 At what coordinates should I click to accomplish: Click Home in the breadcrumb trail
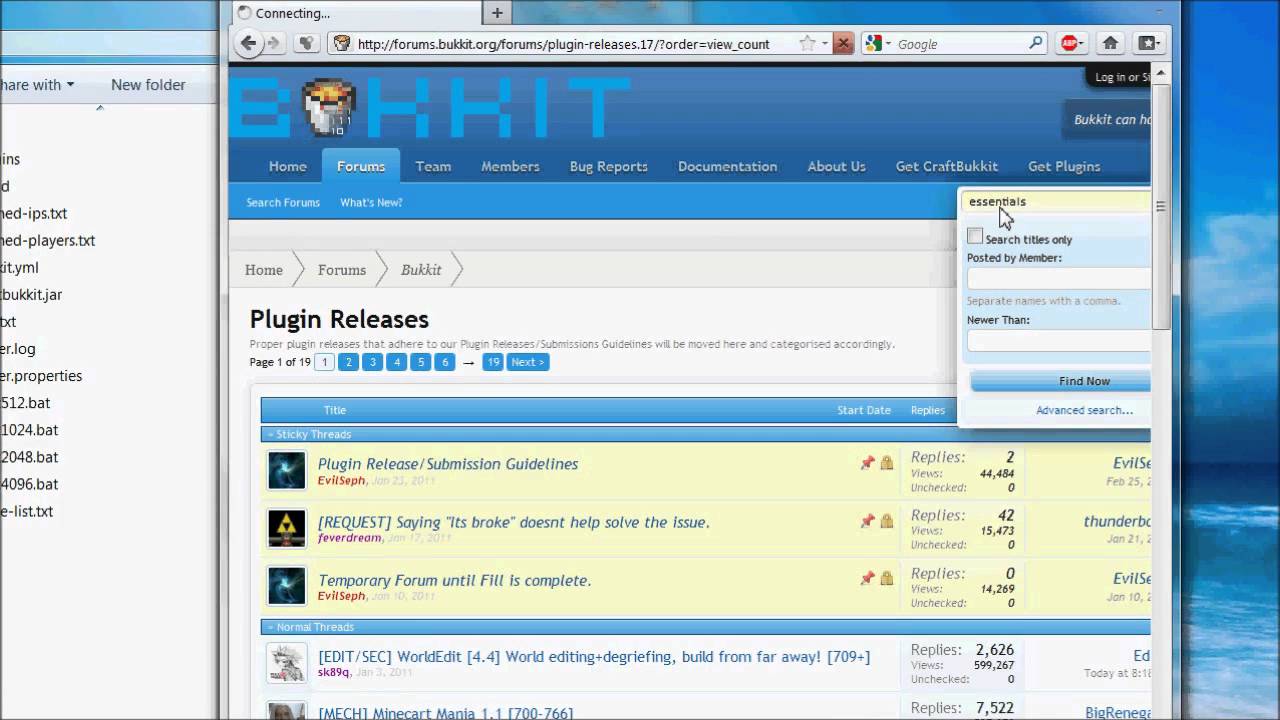(x=264, y=270)
